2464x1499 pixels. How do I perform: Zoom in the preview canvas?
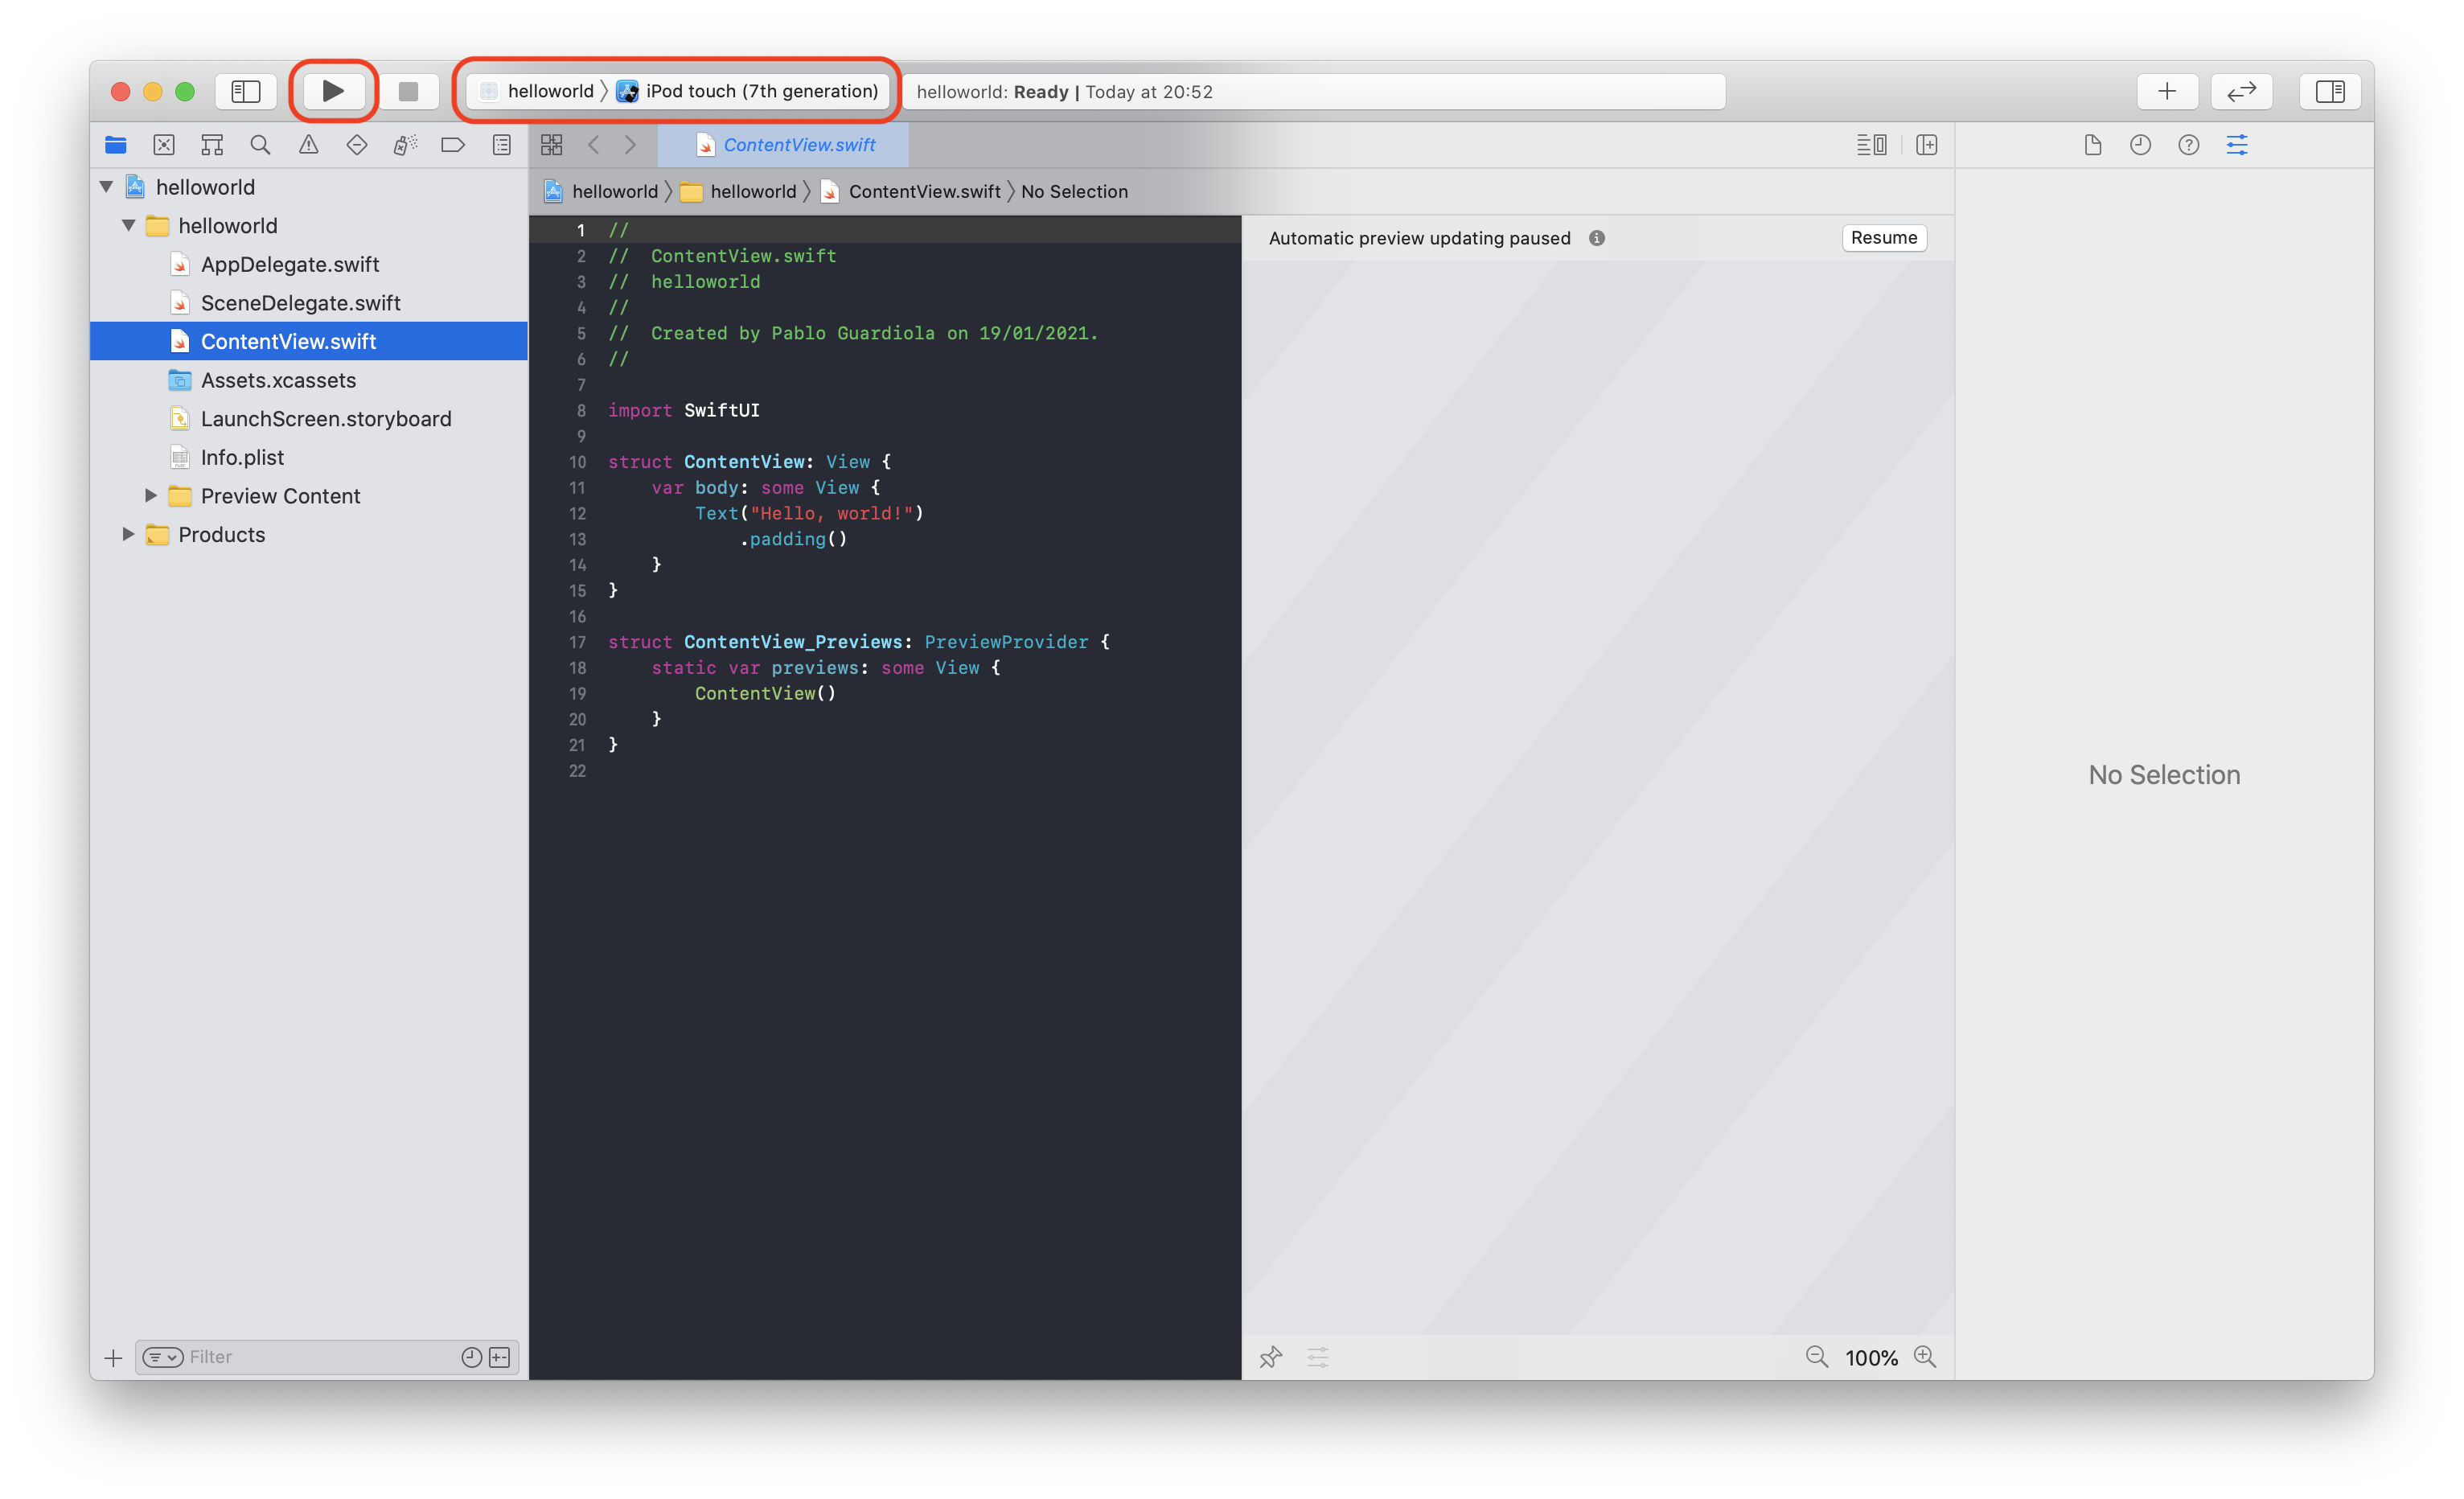[x=1925, y=1357]
